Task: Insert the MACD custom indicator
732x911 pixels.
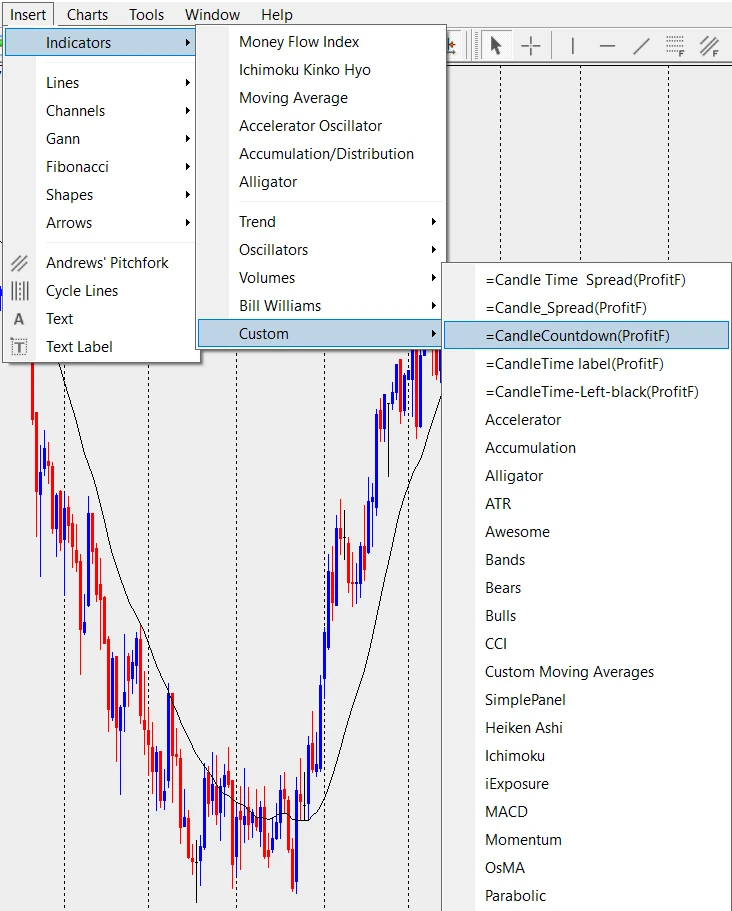Action: click(x=506, y=812)
